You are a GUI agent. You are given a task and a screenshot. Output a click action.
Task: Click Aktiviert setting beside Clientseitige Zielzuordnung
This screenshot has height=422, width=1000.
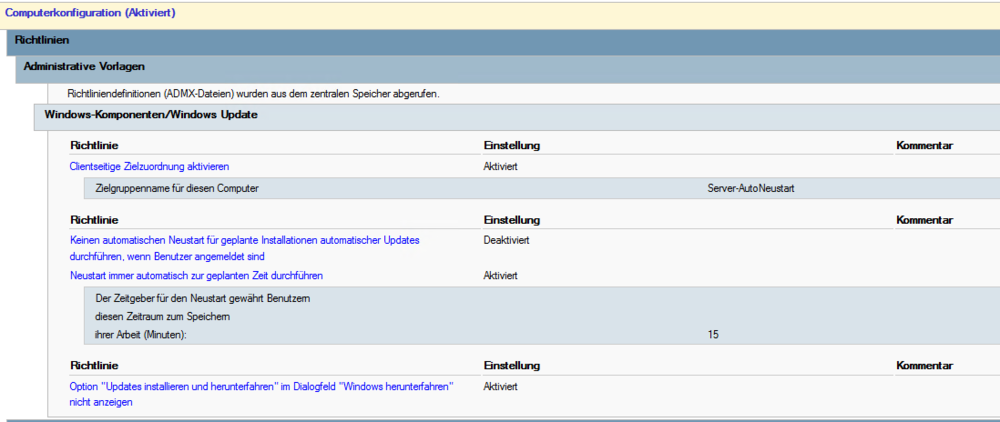click(x=500, y=166)
